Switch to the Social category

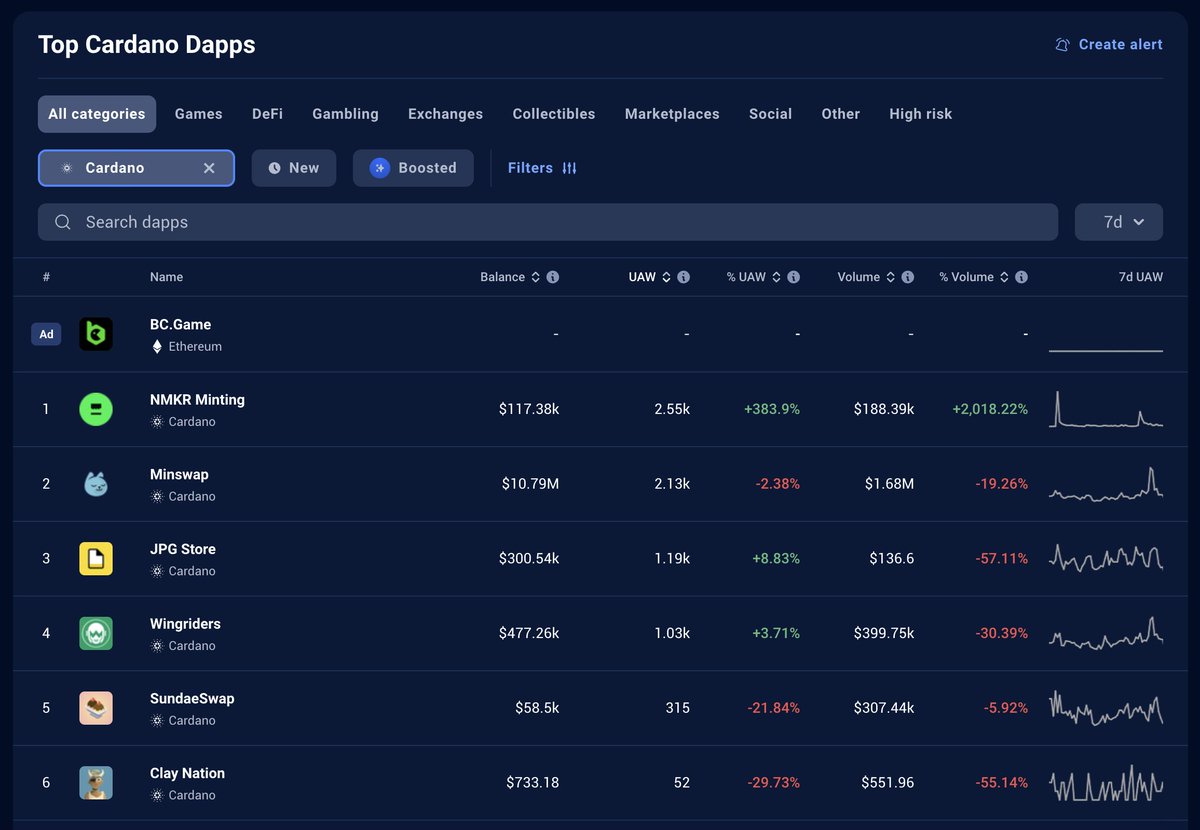tap(770, 114)
